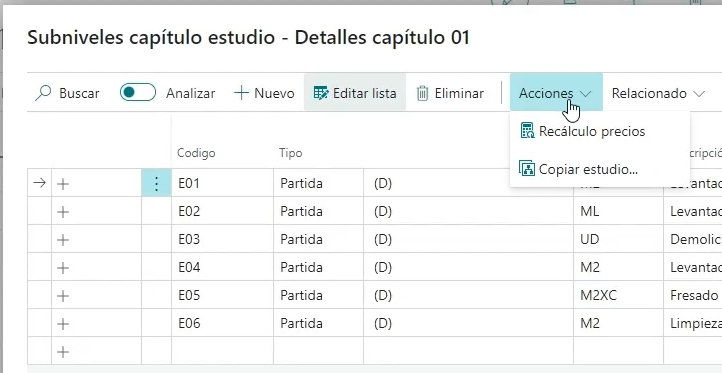
Task: Click the empty Tipo cell in the new row
Action: click(319, 351)
